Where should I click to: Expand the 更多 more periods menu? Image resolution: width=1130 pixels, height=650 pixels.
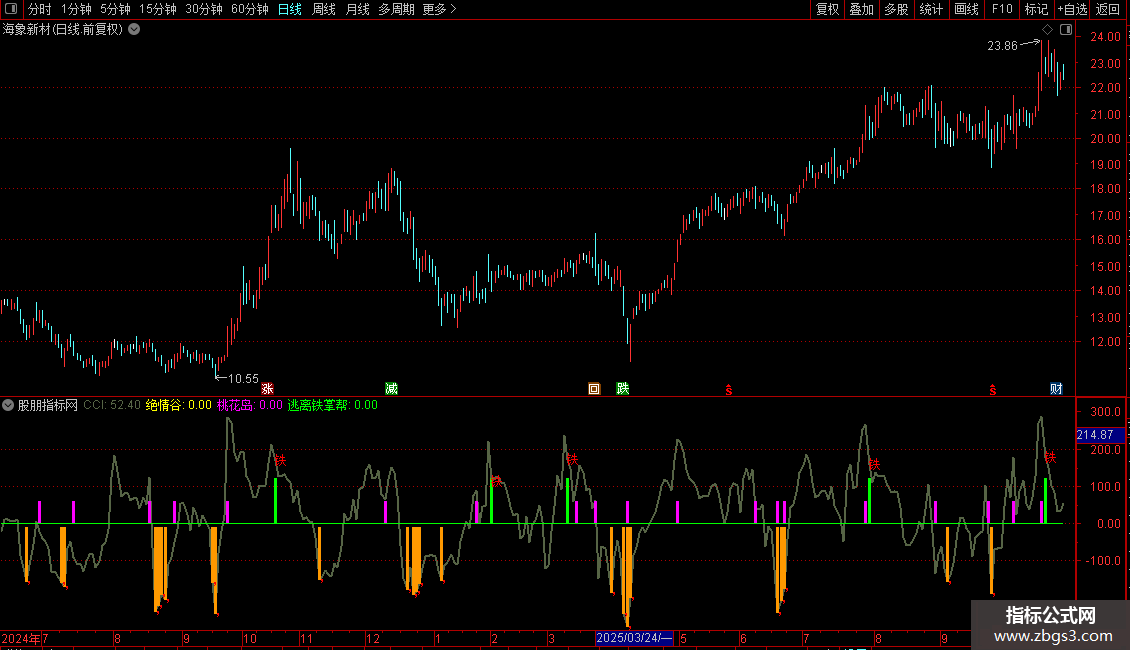tap(440, 9)
